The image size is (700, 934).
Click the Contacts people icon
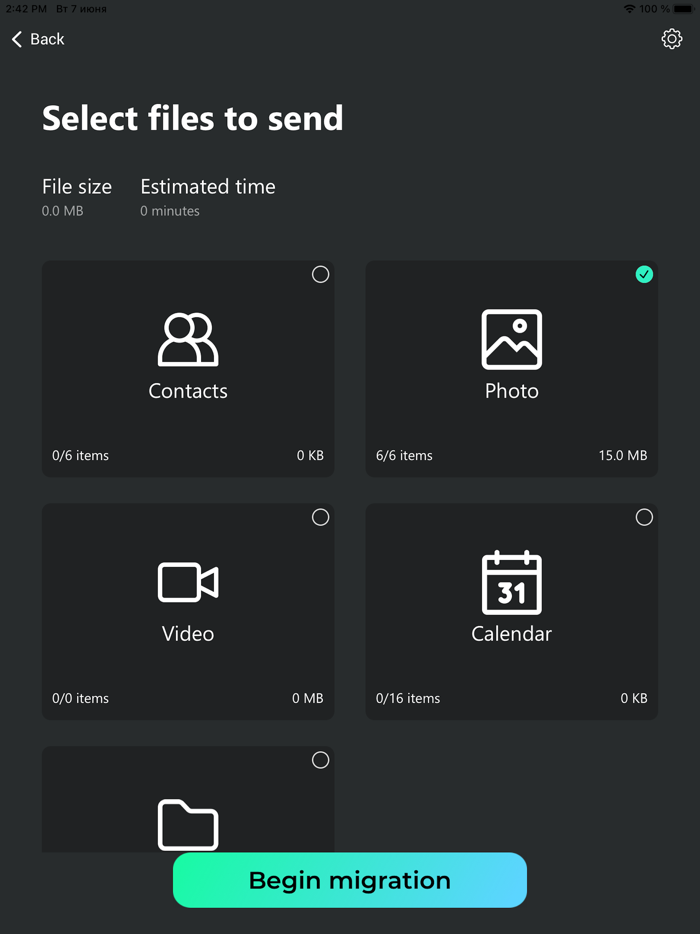coord(188,339)
